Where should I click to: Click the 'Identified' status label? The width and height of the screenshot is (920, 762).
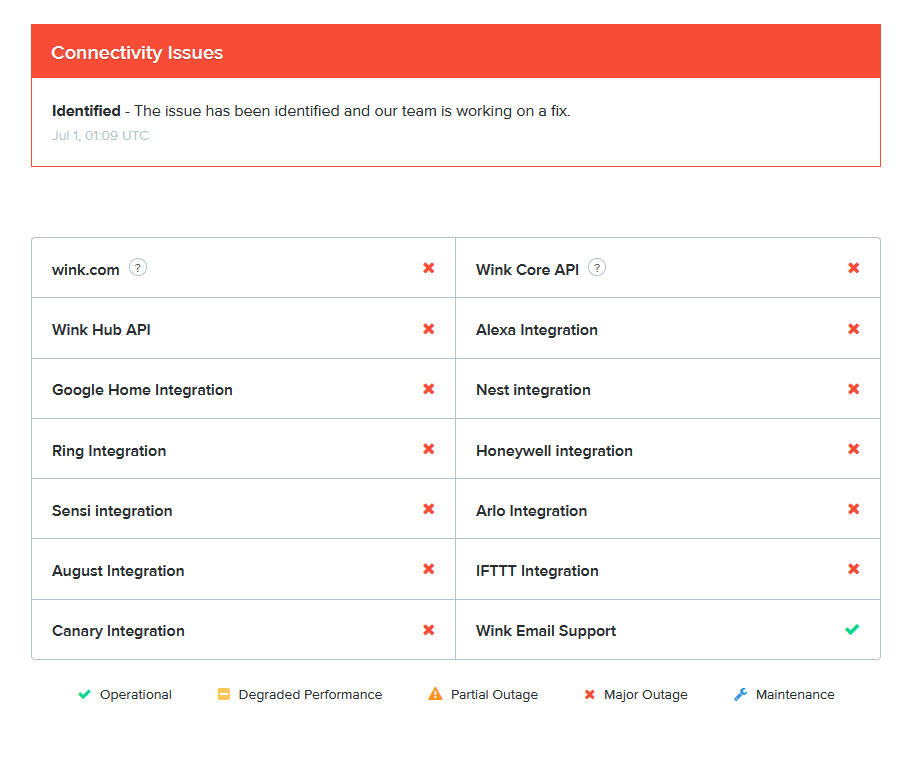tap(86, 111)
